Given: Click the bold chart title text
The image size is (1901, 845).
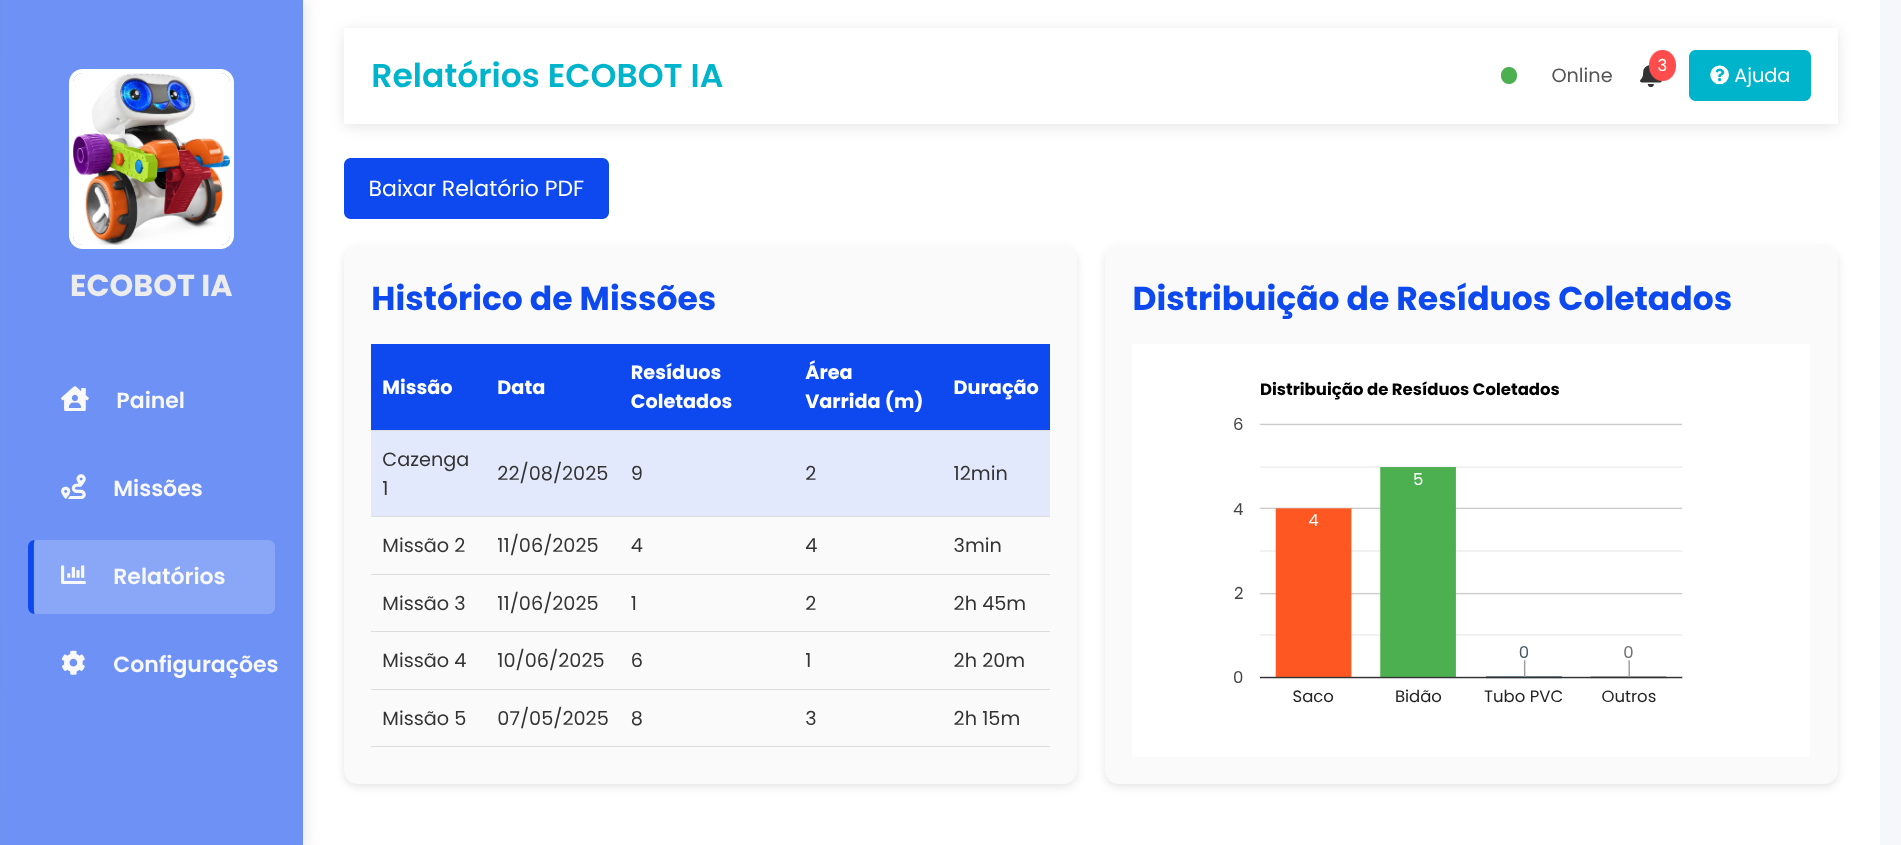Looking at the screenshot, I should click(1409, 389).
